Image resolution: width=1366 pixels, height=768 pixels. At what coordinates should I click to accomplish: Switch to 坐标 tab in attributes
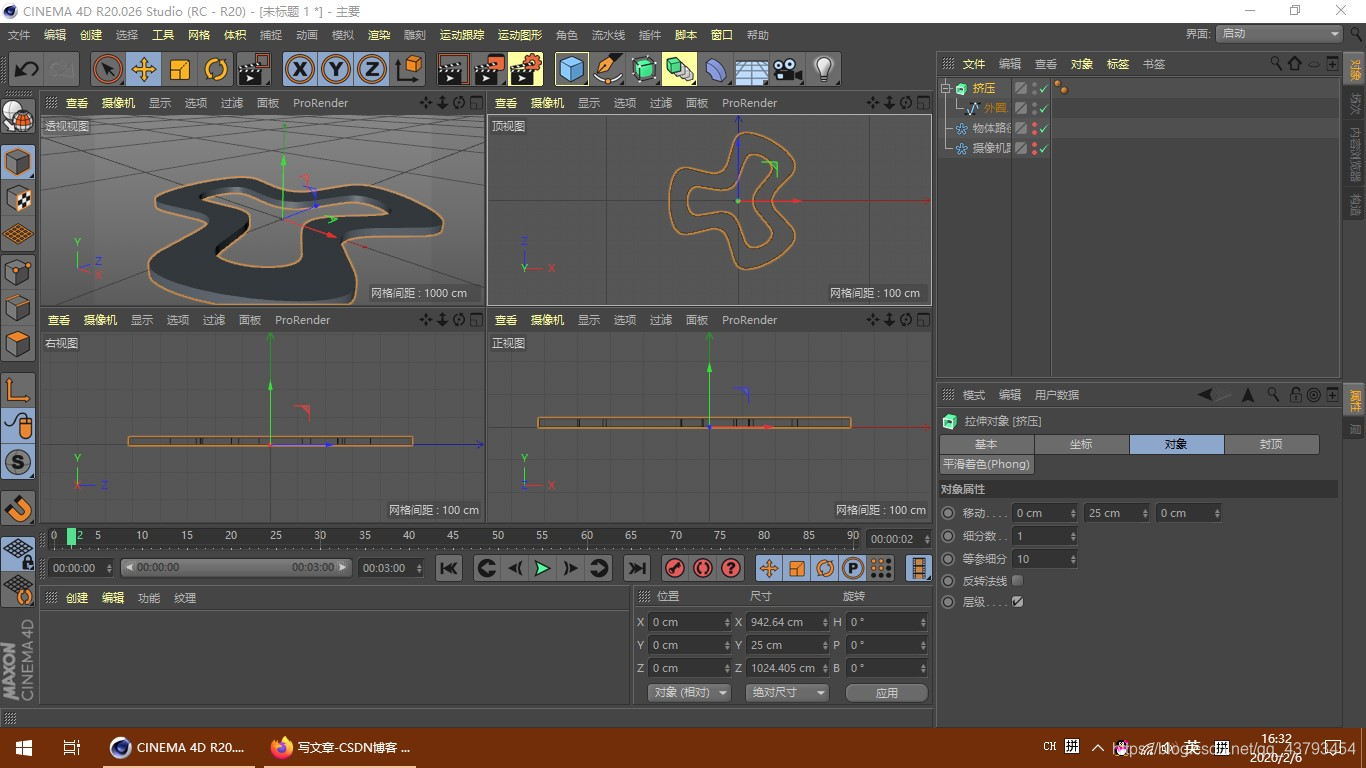tap(1081, 444)
